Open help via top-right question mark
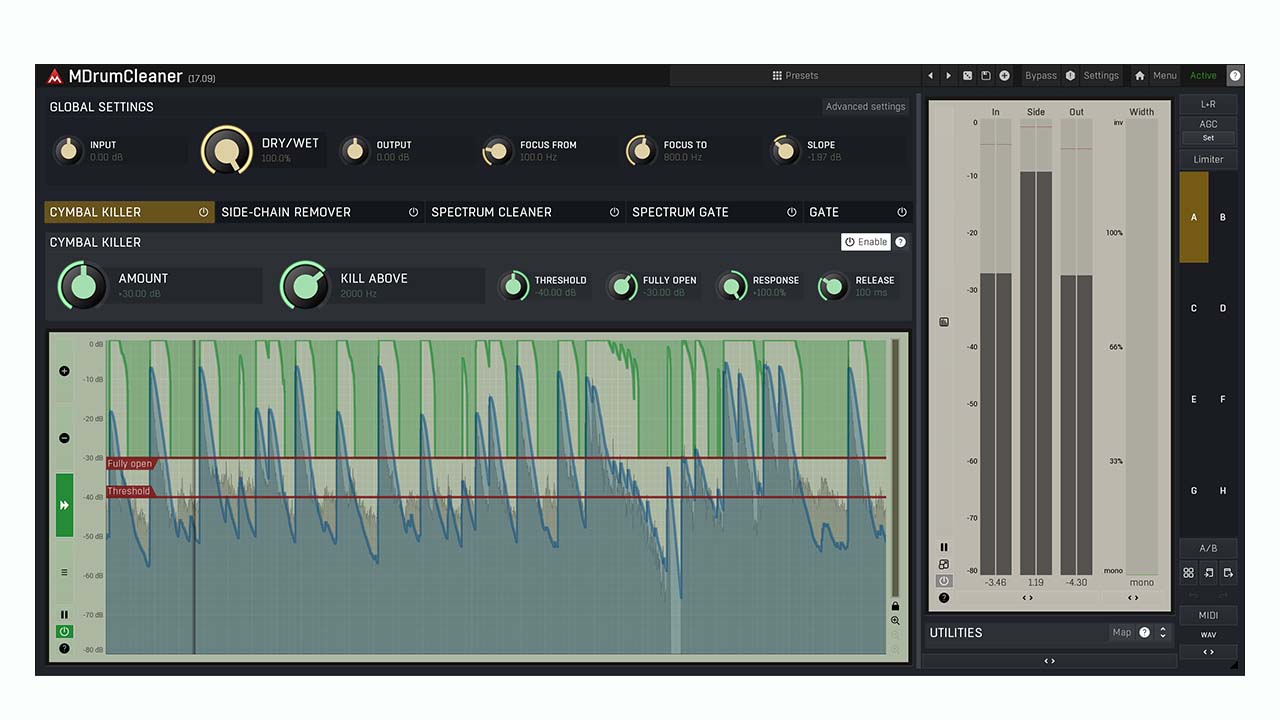 click(x=1235, y=76)
